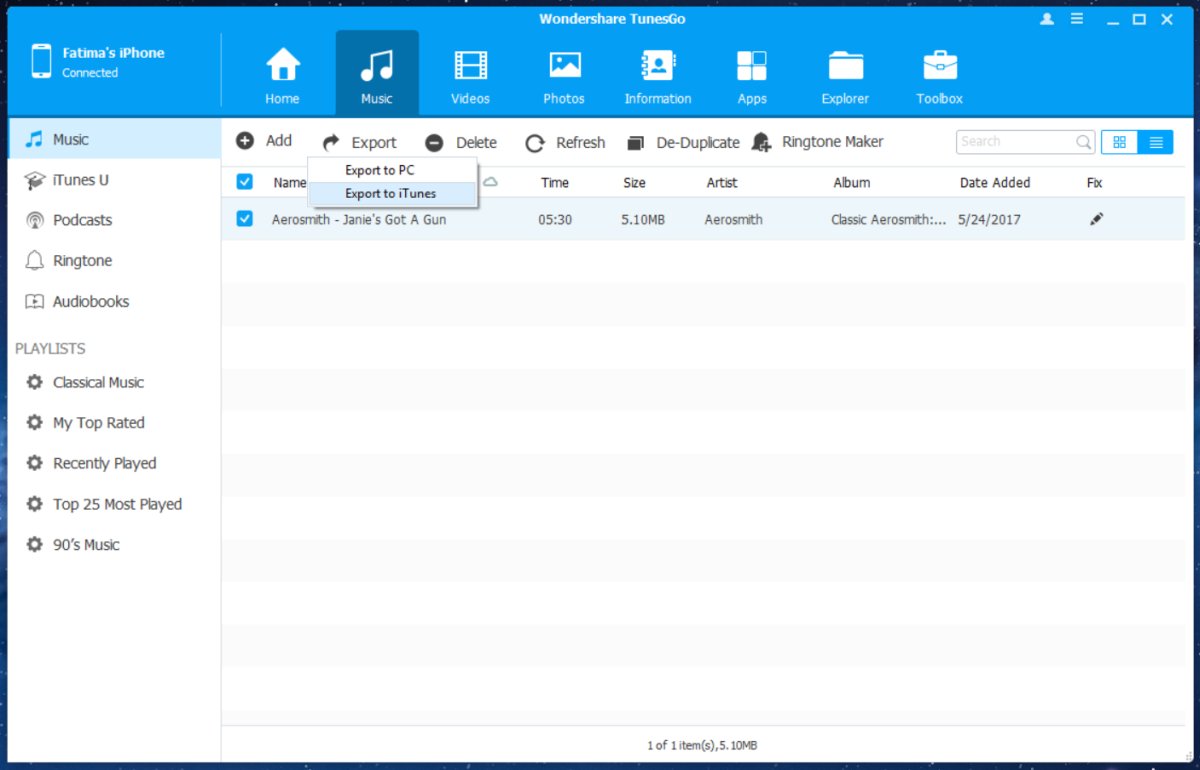Go to the Photos section
The image size is (1200, 770).
[564, 75]
